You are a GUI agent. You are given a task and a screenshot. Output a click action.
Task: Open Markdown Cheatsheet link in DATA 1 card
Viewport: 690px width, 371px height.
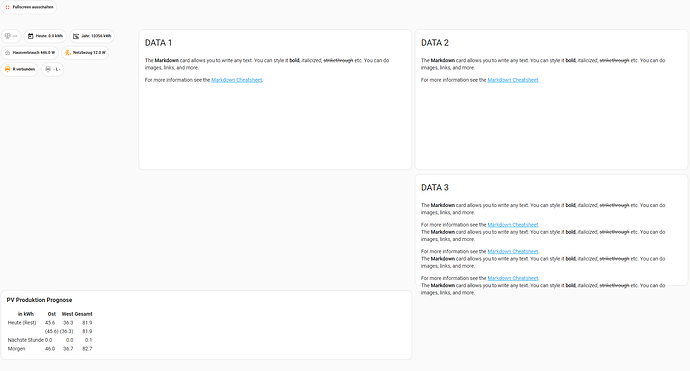click(237, 80)
